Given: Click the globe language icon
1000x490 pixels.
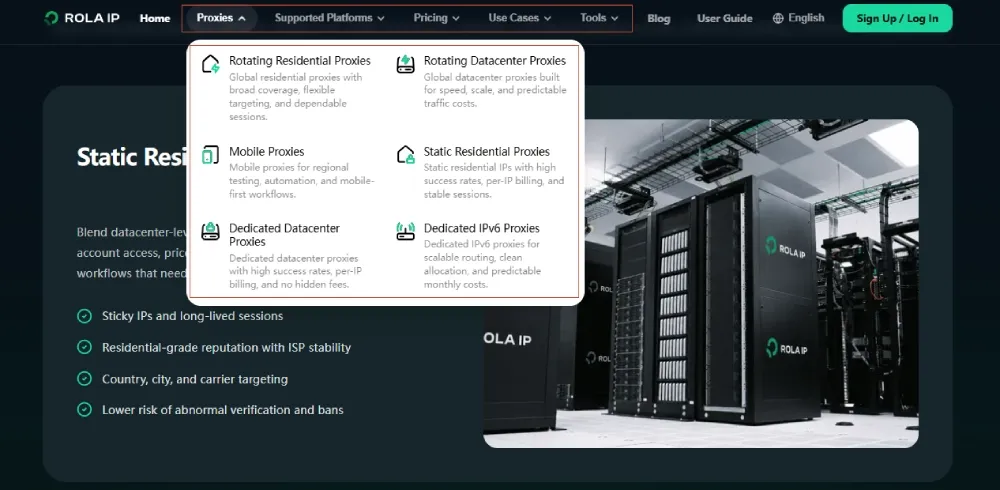Looking at the screenshot, I should 778,19.
